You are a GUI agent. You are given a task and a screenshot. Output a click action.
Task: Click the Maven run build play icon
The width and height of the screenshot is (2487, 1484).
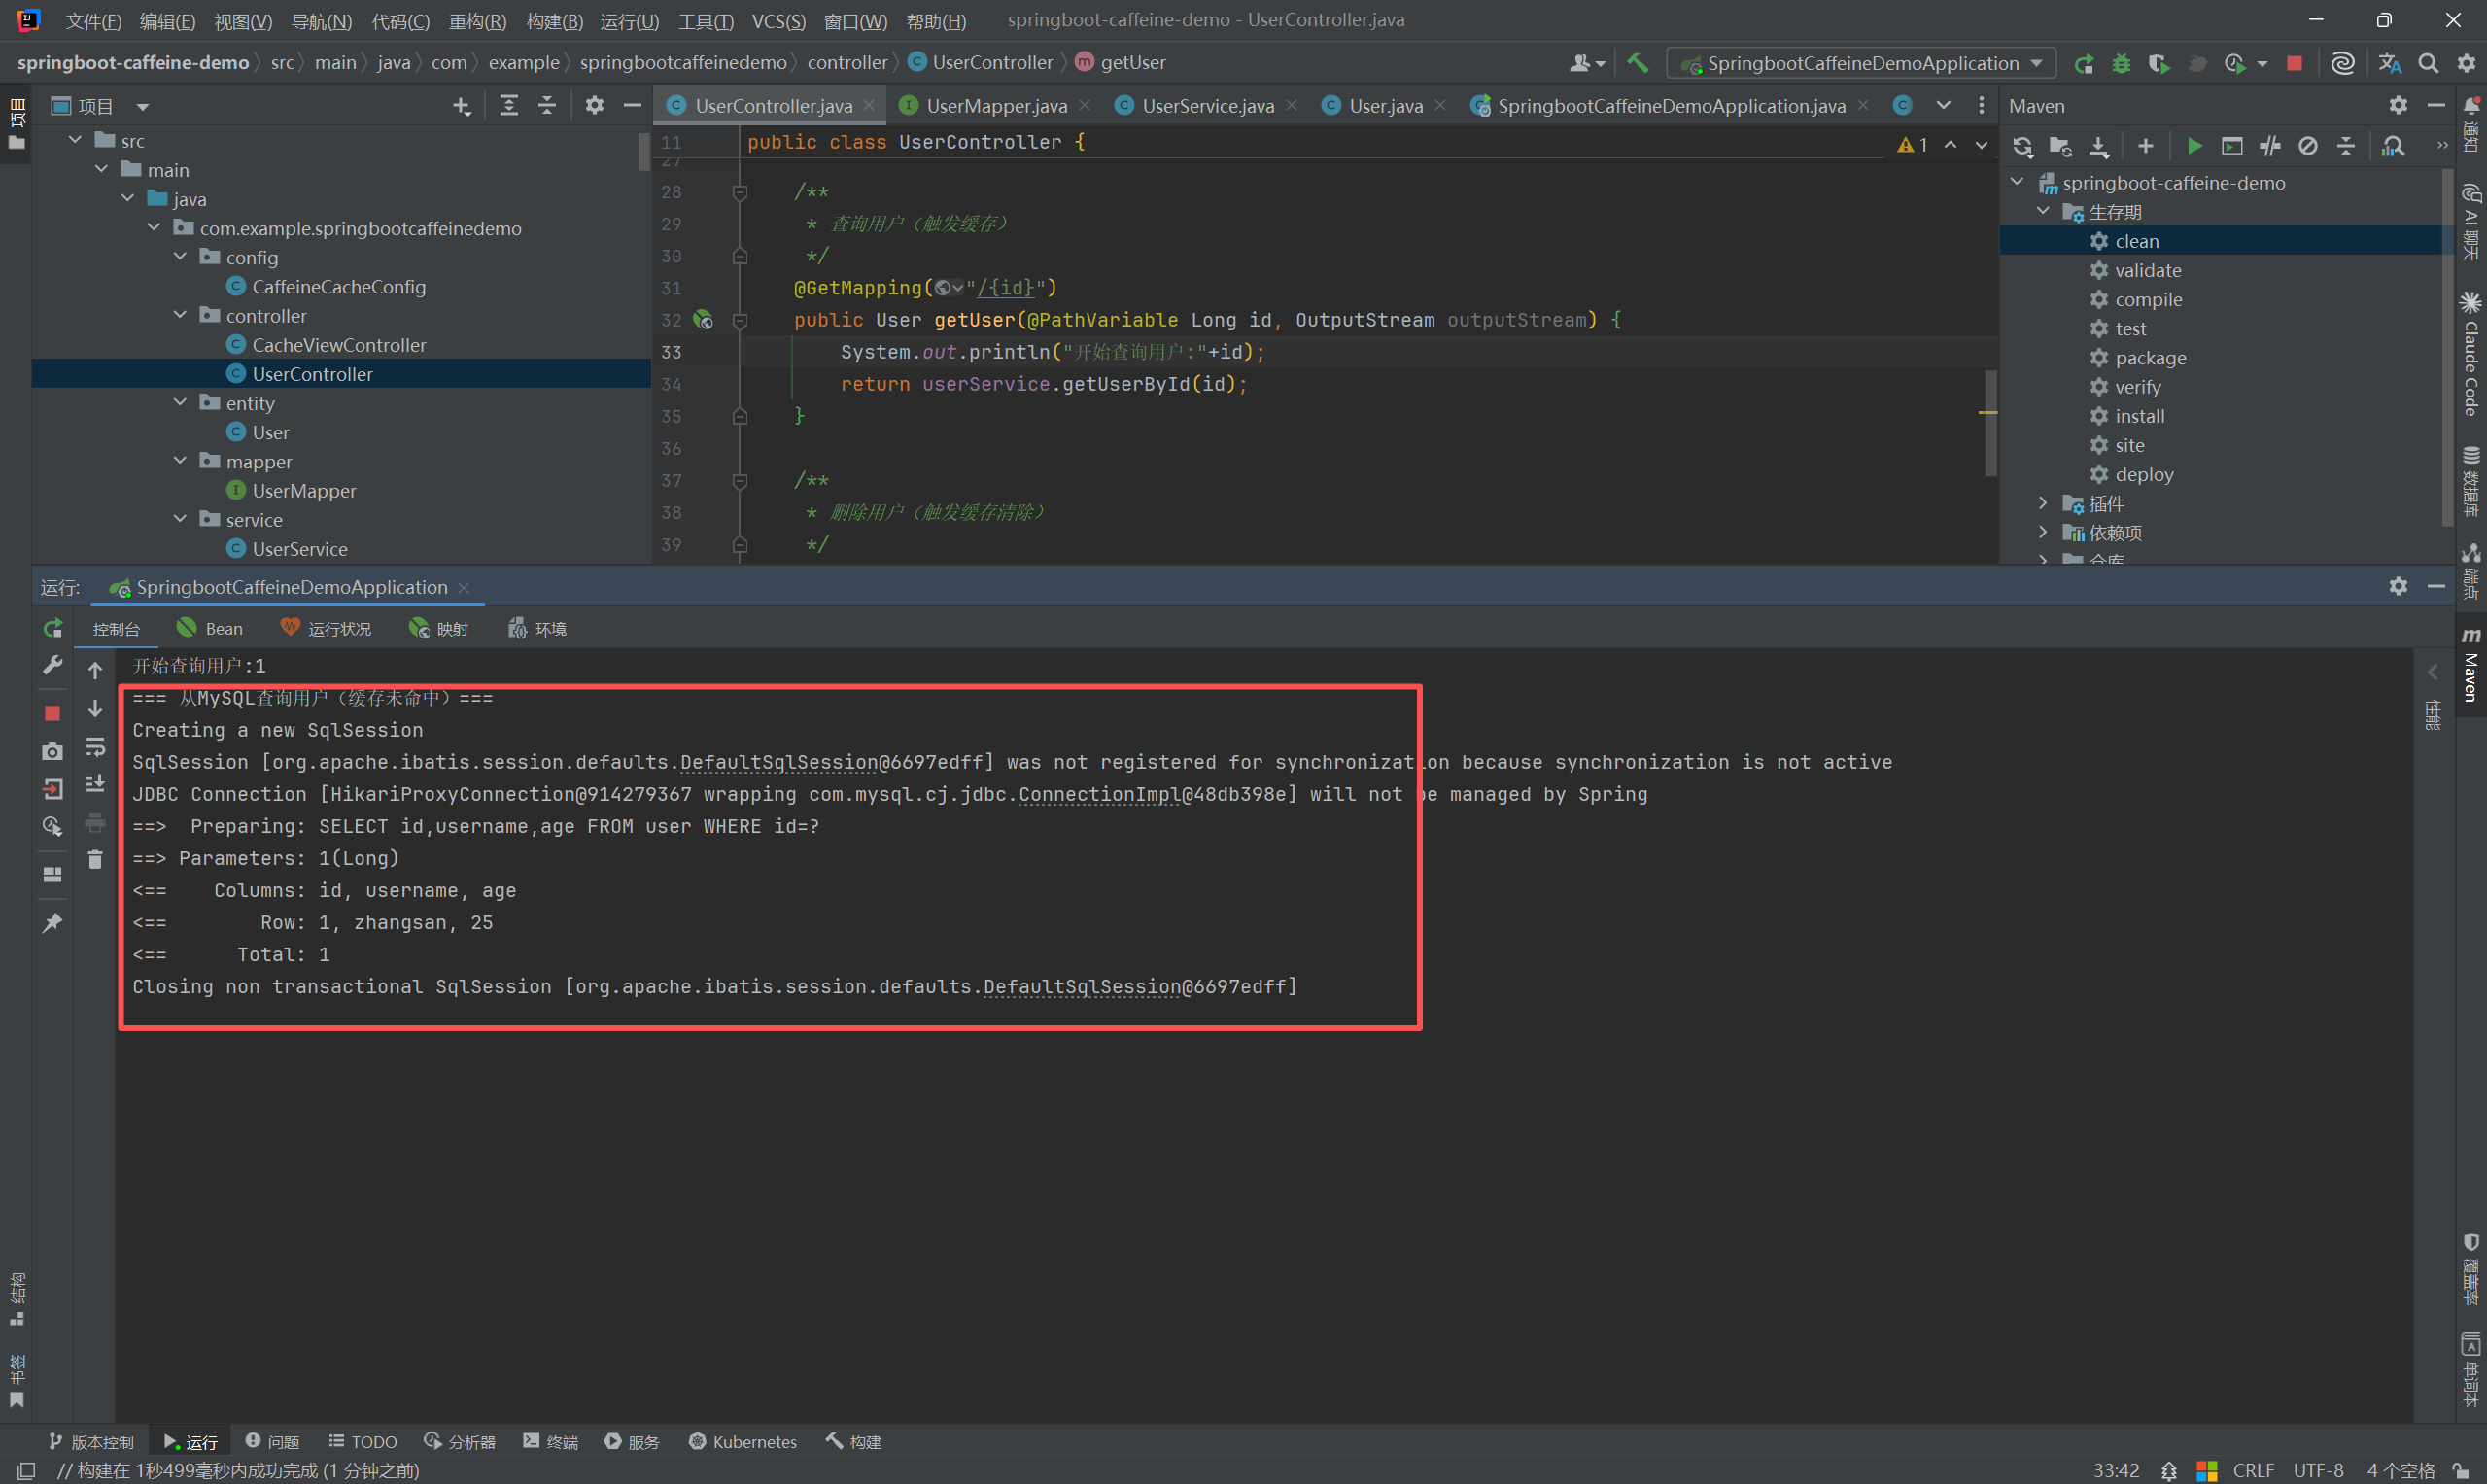(x=2194, y=147)
